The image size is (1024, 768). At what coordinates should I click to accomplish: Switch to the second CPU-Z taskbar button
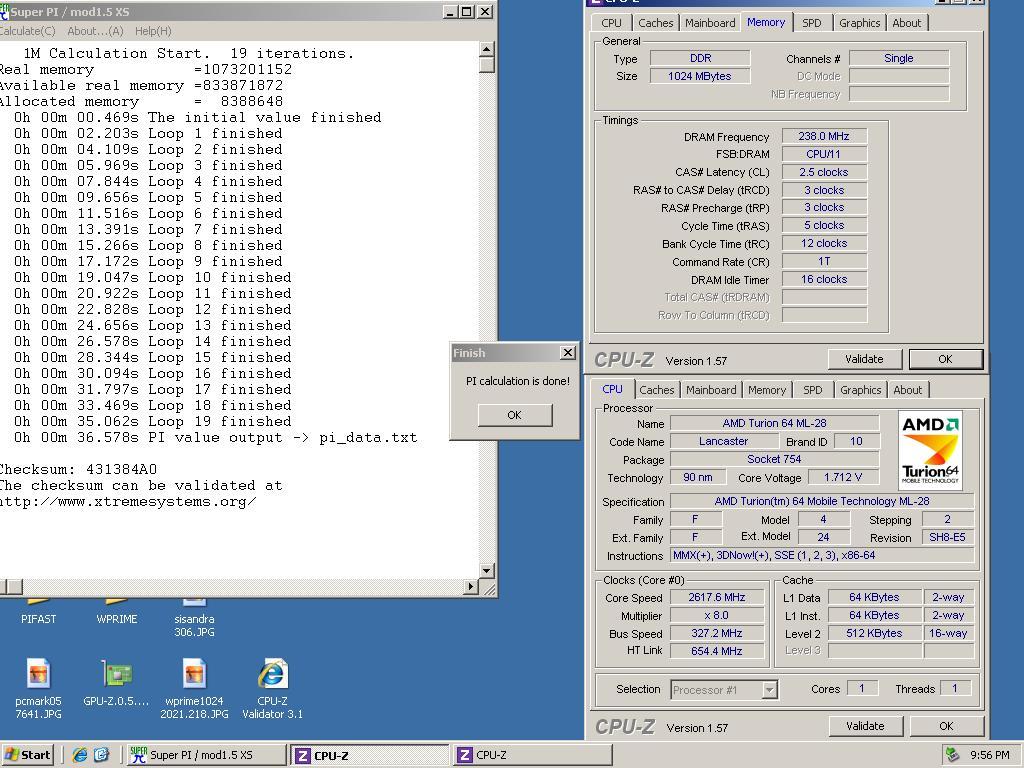pyautogui.click(x=532, y=755)
